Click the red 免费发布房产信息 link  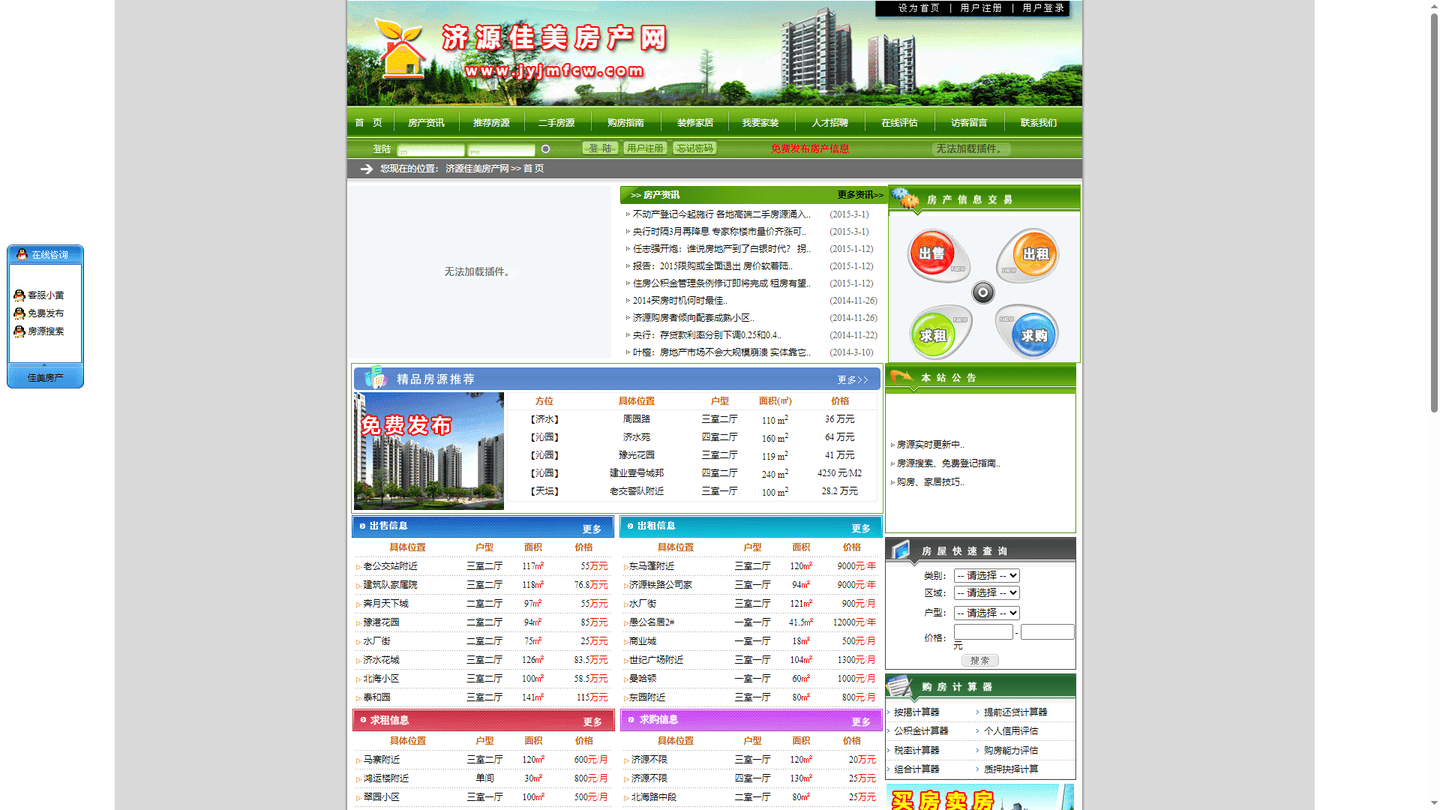coord(810,149)
